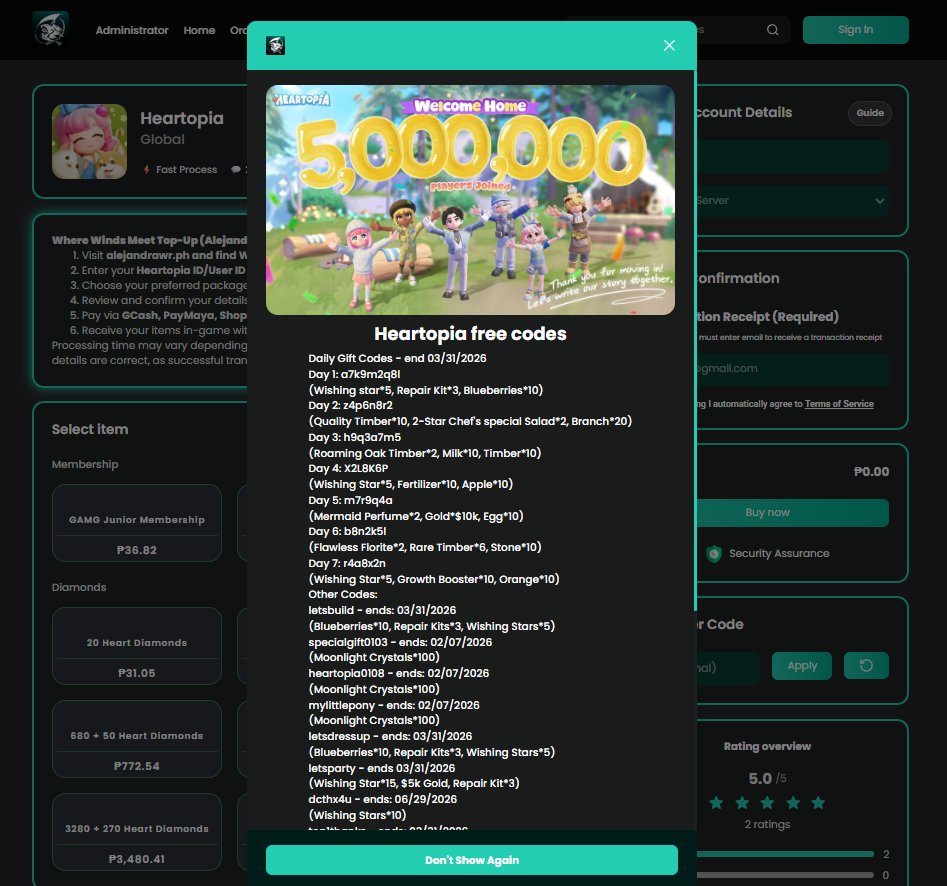Select GAMG Junior Membership item
Image resolution: width=947 pixels, height=886 pixels.
(136, 523)
